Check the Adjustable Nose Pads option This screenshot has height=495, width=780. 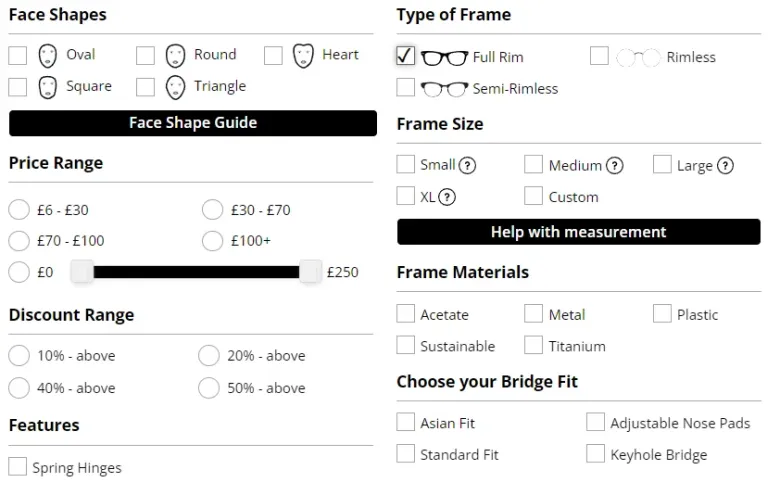(595, 423)
